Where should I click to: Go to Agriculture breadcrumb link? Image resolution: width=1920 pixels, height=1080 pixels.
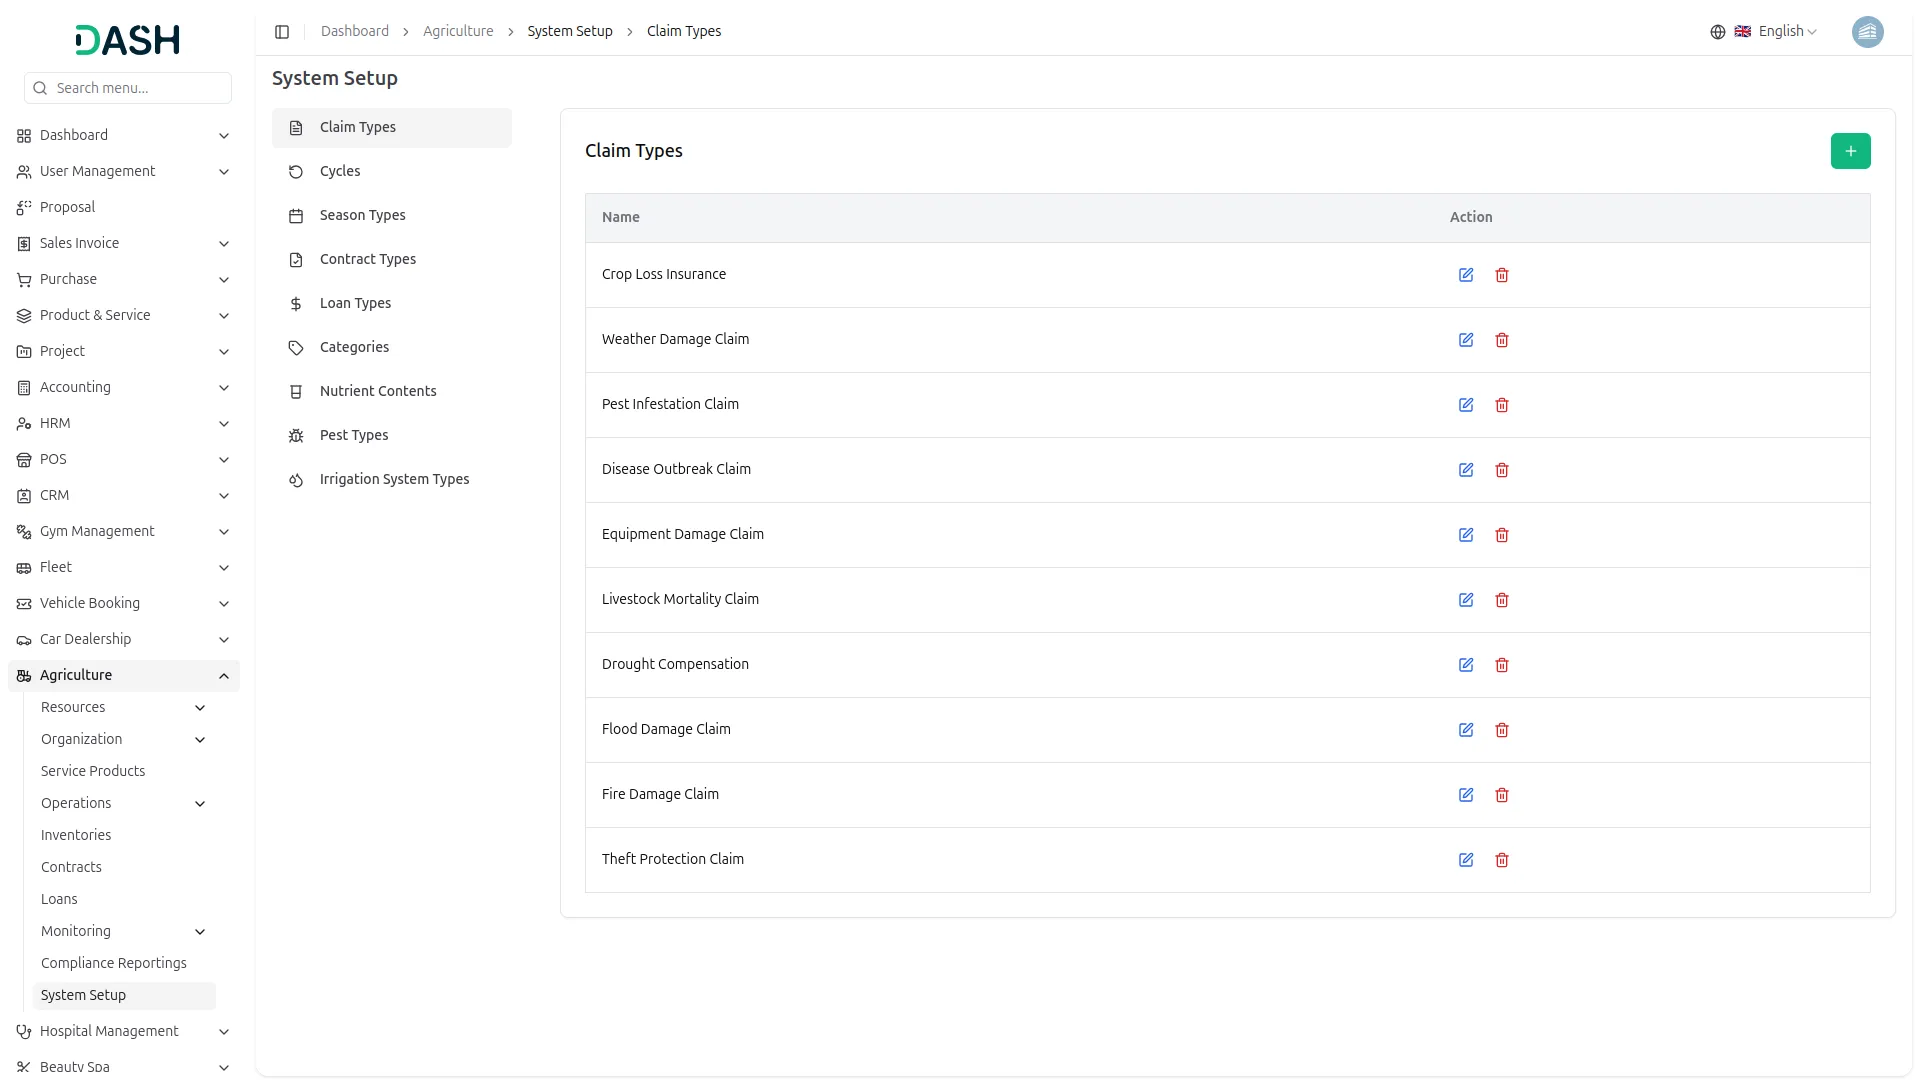tap(458, 32)
